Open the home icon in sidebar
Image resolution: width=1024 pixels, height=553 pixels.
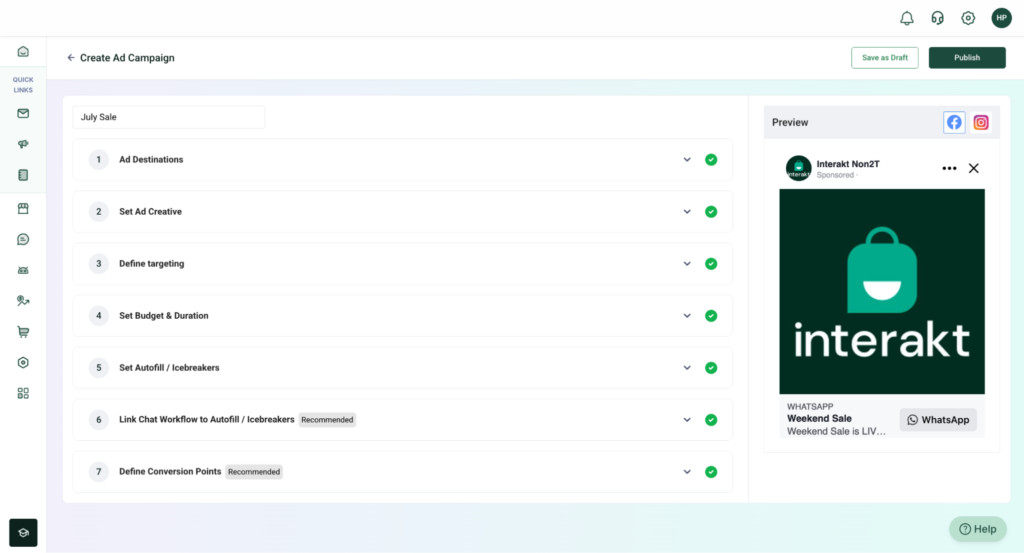23,52
